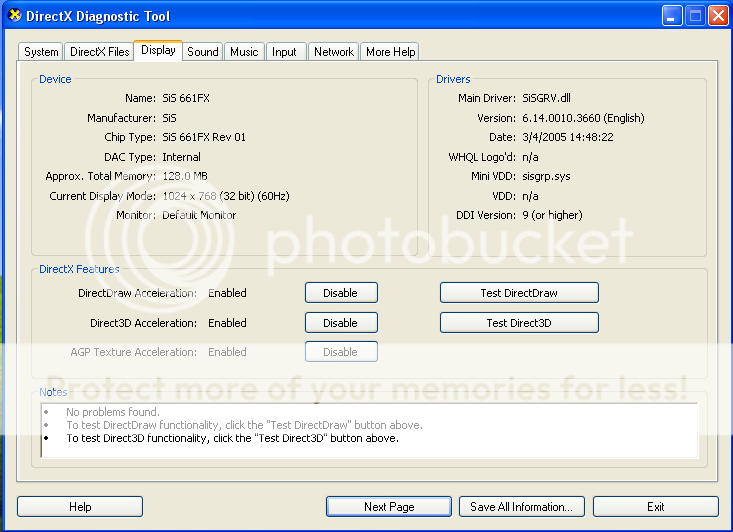Image resolution: width=733 pixels, height=532 pixels.
Task: Select the Test DirectDraw functionality note
Action: [x=244, y=425]
